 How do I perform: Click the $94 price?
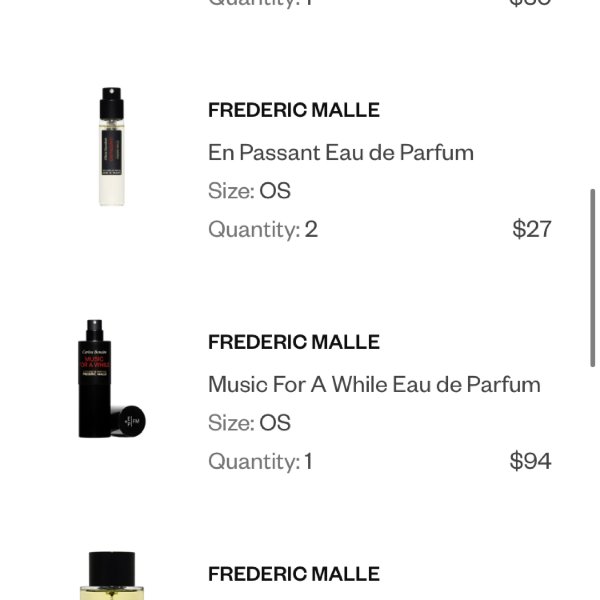(x=530, y=461)
